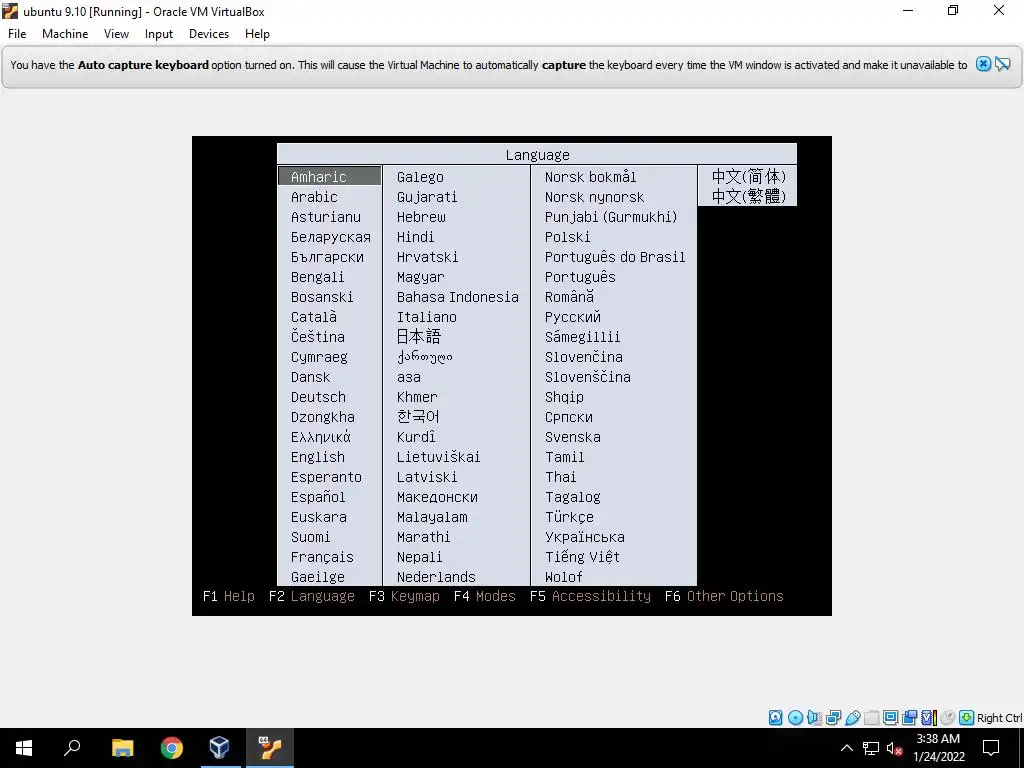Click the VirtualBox window title icon
1024x768 pixels.
pos(10,11)
